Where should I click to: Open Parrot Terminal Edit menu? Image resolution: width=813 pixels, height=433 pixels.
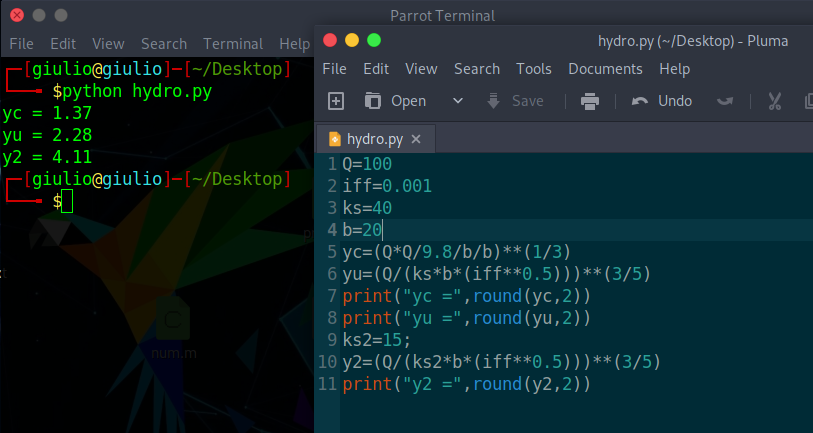pyautogui.click(x=63, y=44)
